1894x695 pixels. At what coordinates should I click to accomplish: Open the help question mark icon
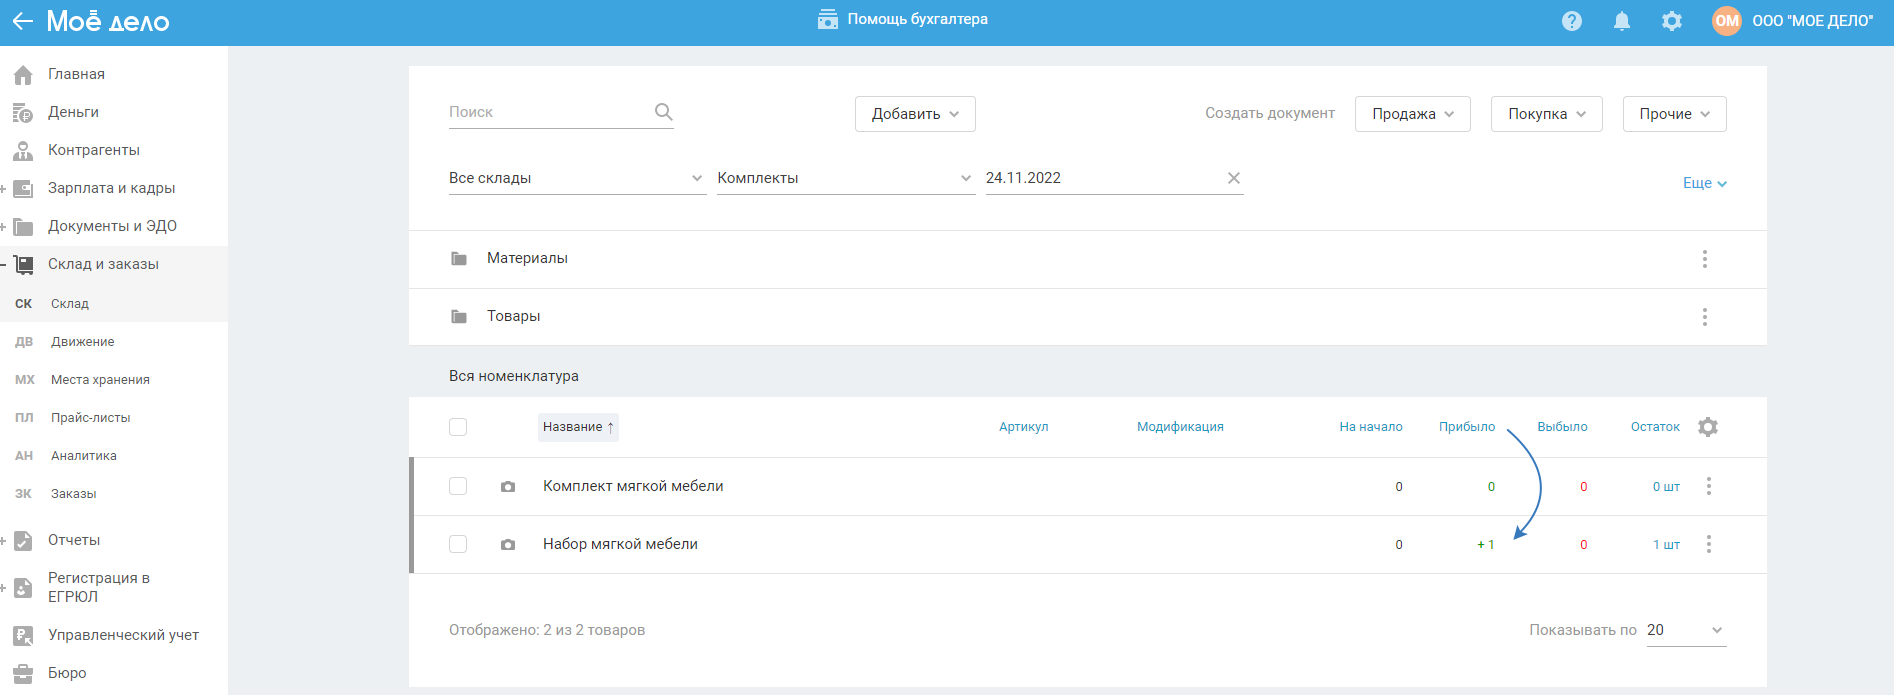(x=1571, y=21)
